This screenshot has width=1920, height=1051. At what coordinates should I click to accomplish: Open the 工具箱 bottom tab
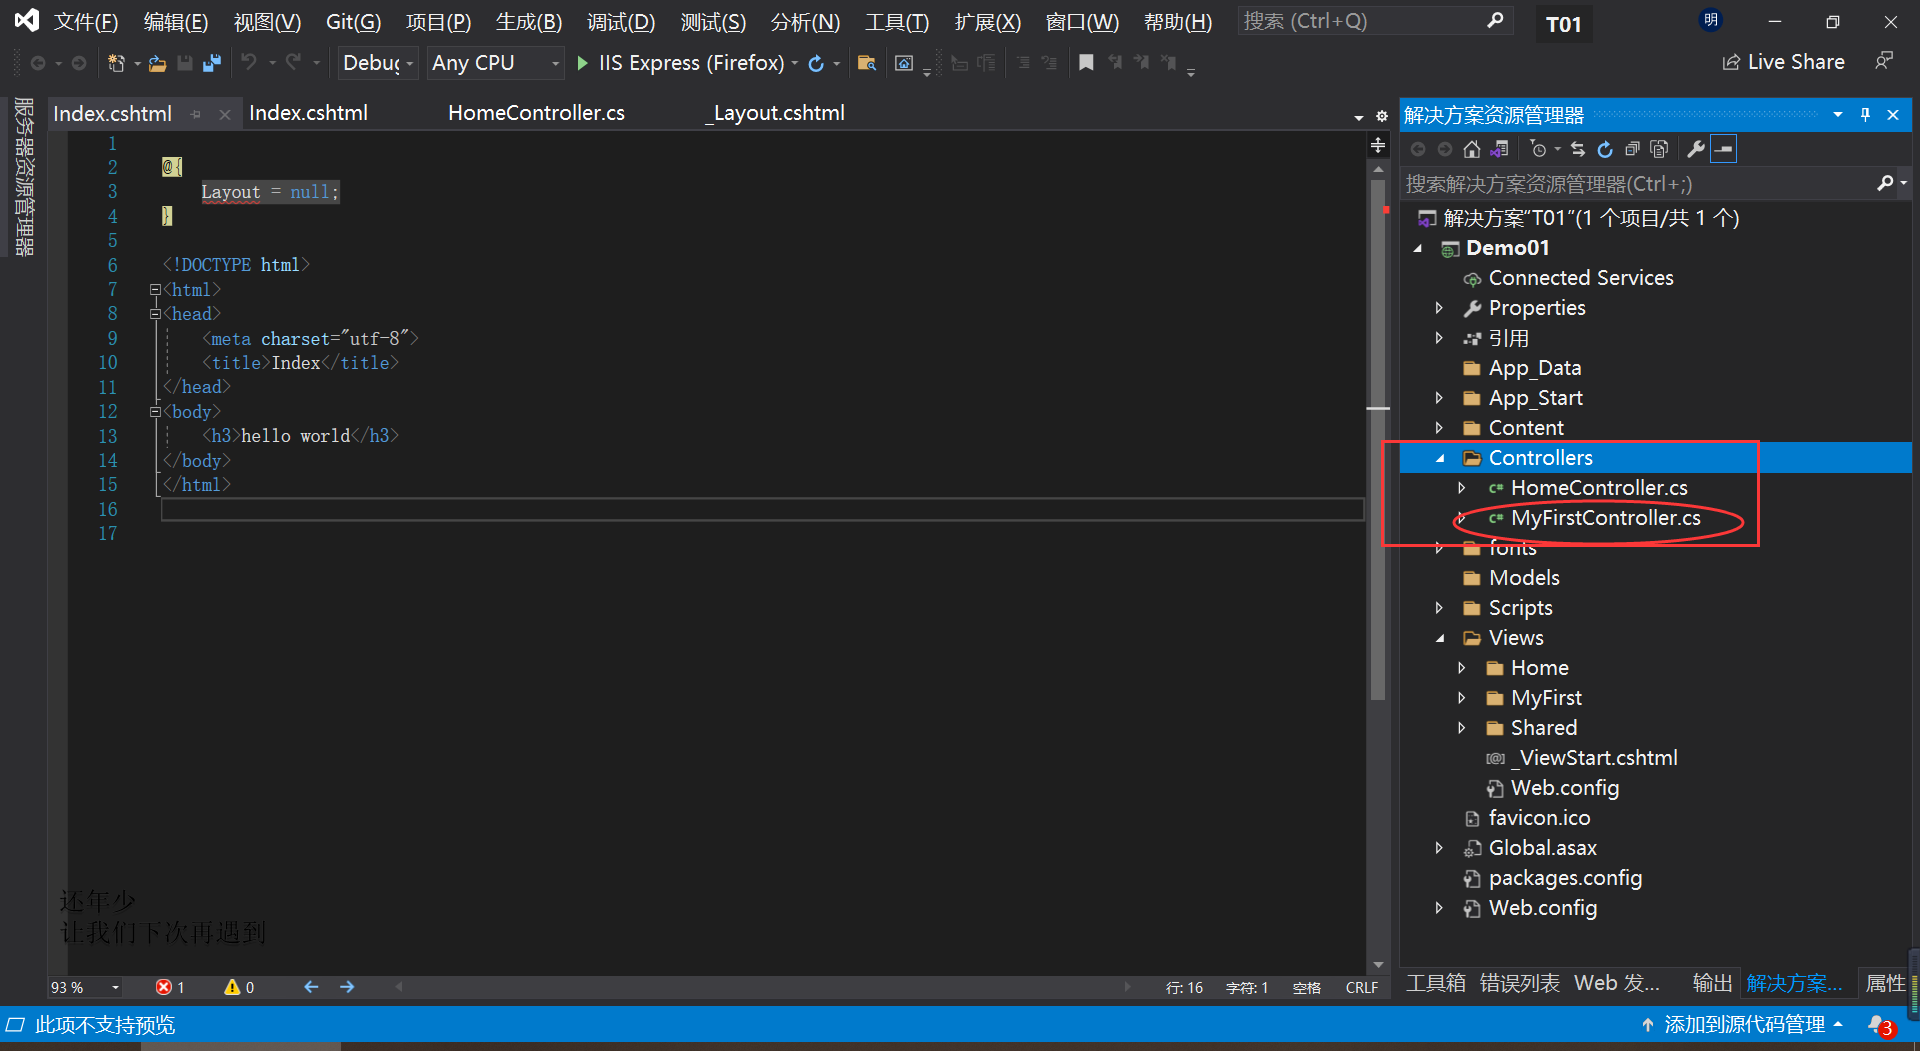point(1435,983)
